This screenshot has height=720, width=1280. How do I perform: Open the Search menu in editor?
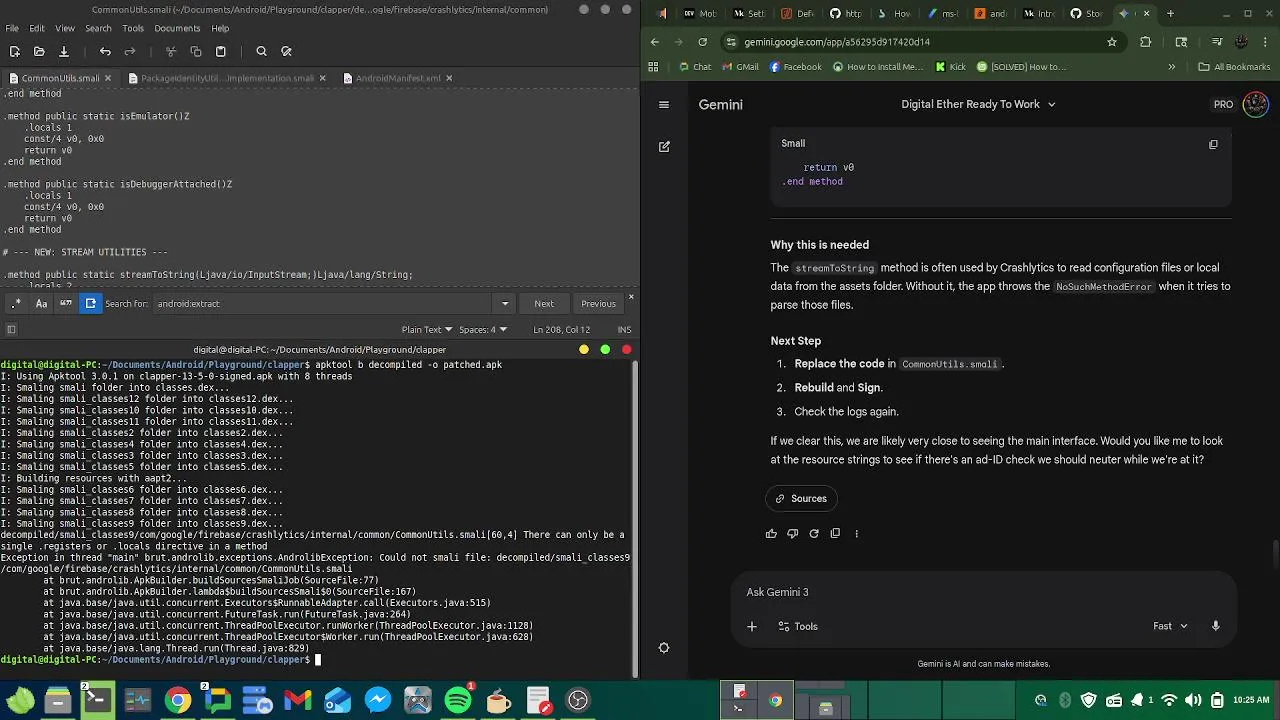[x=98, y=28]
